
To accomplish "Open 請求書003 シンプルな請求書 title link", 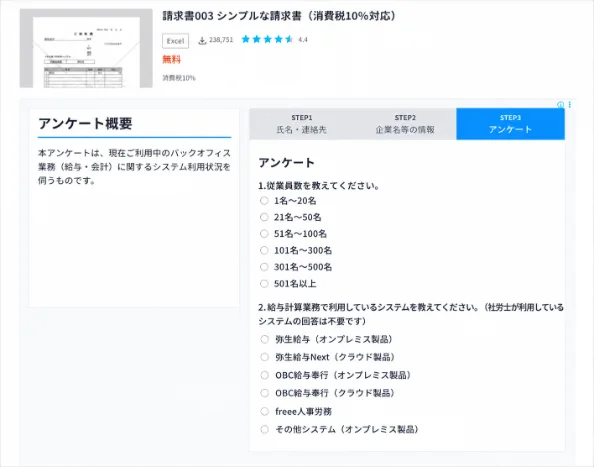I will click(x=280, y=16).
